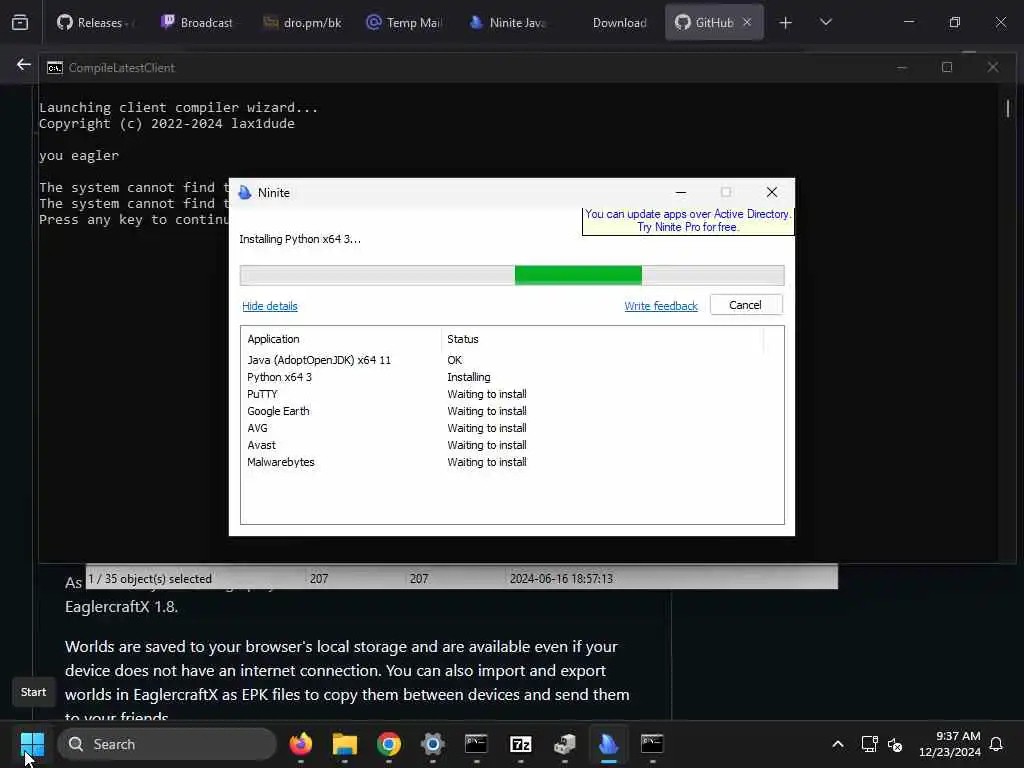The height and width of the screenshot is (768, 1024).
Task: Open the gear settings app on taskbar
Action: [432, 744]
